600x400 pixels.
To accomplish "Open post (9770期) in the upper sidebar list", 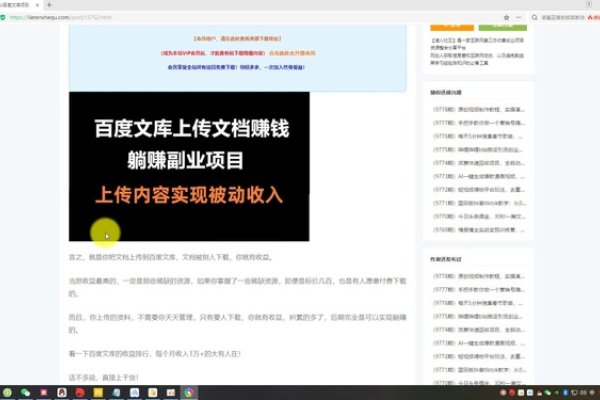I will (x=479, y=217).
